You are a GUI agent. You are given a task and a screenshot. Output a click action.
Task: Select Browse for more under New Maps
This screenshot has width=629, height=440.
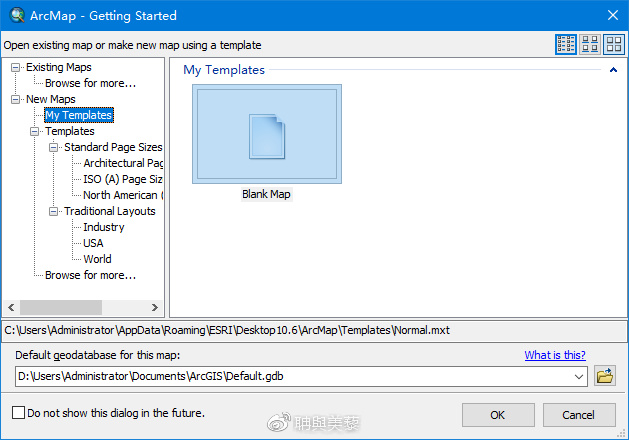click(x=90, y=275)
